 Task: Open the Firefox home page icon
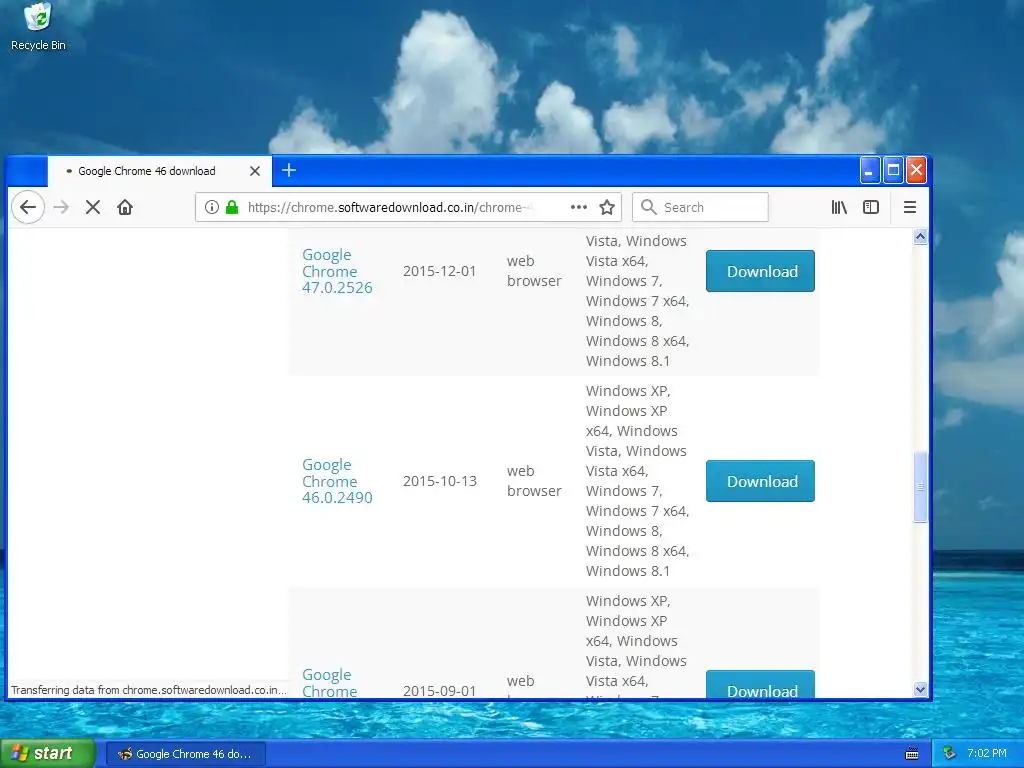125,208
